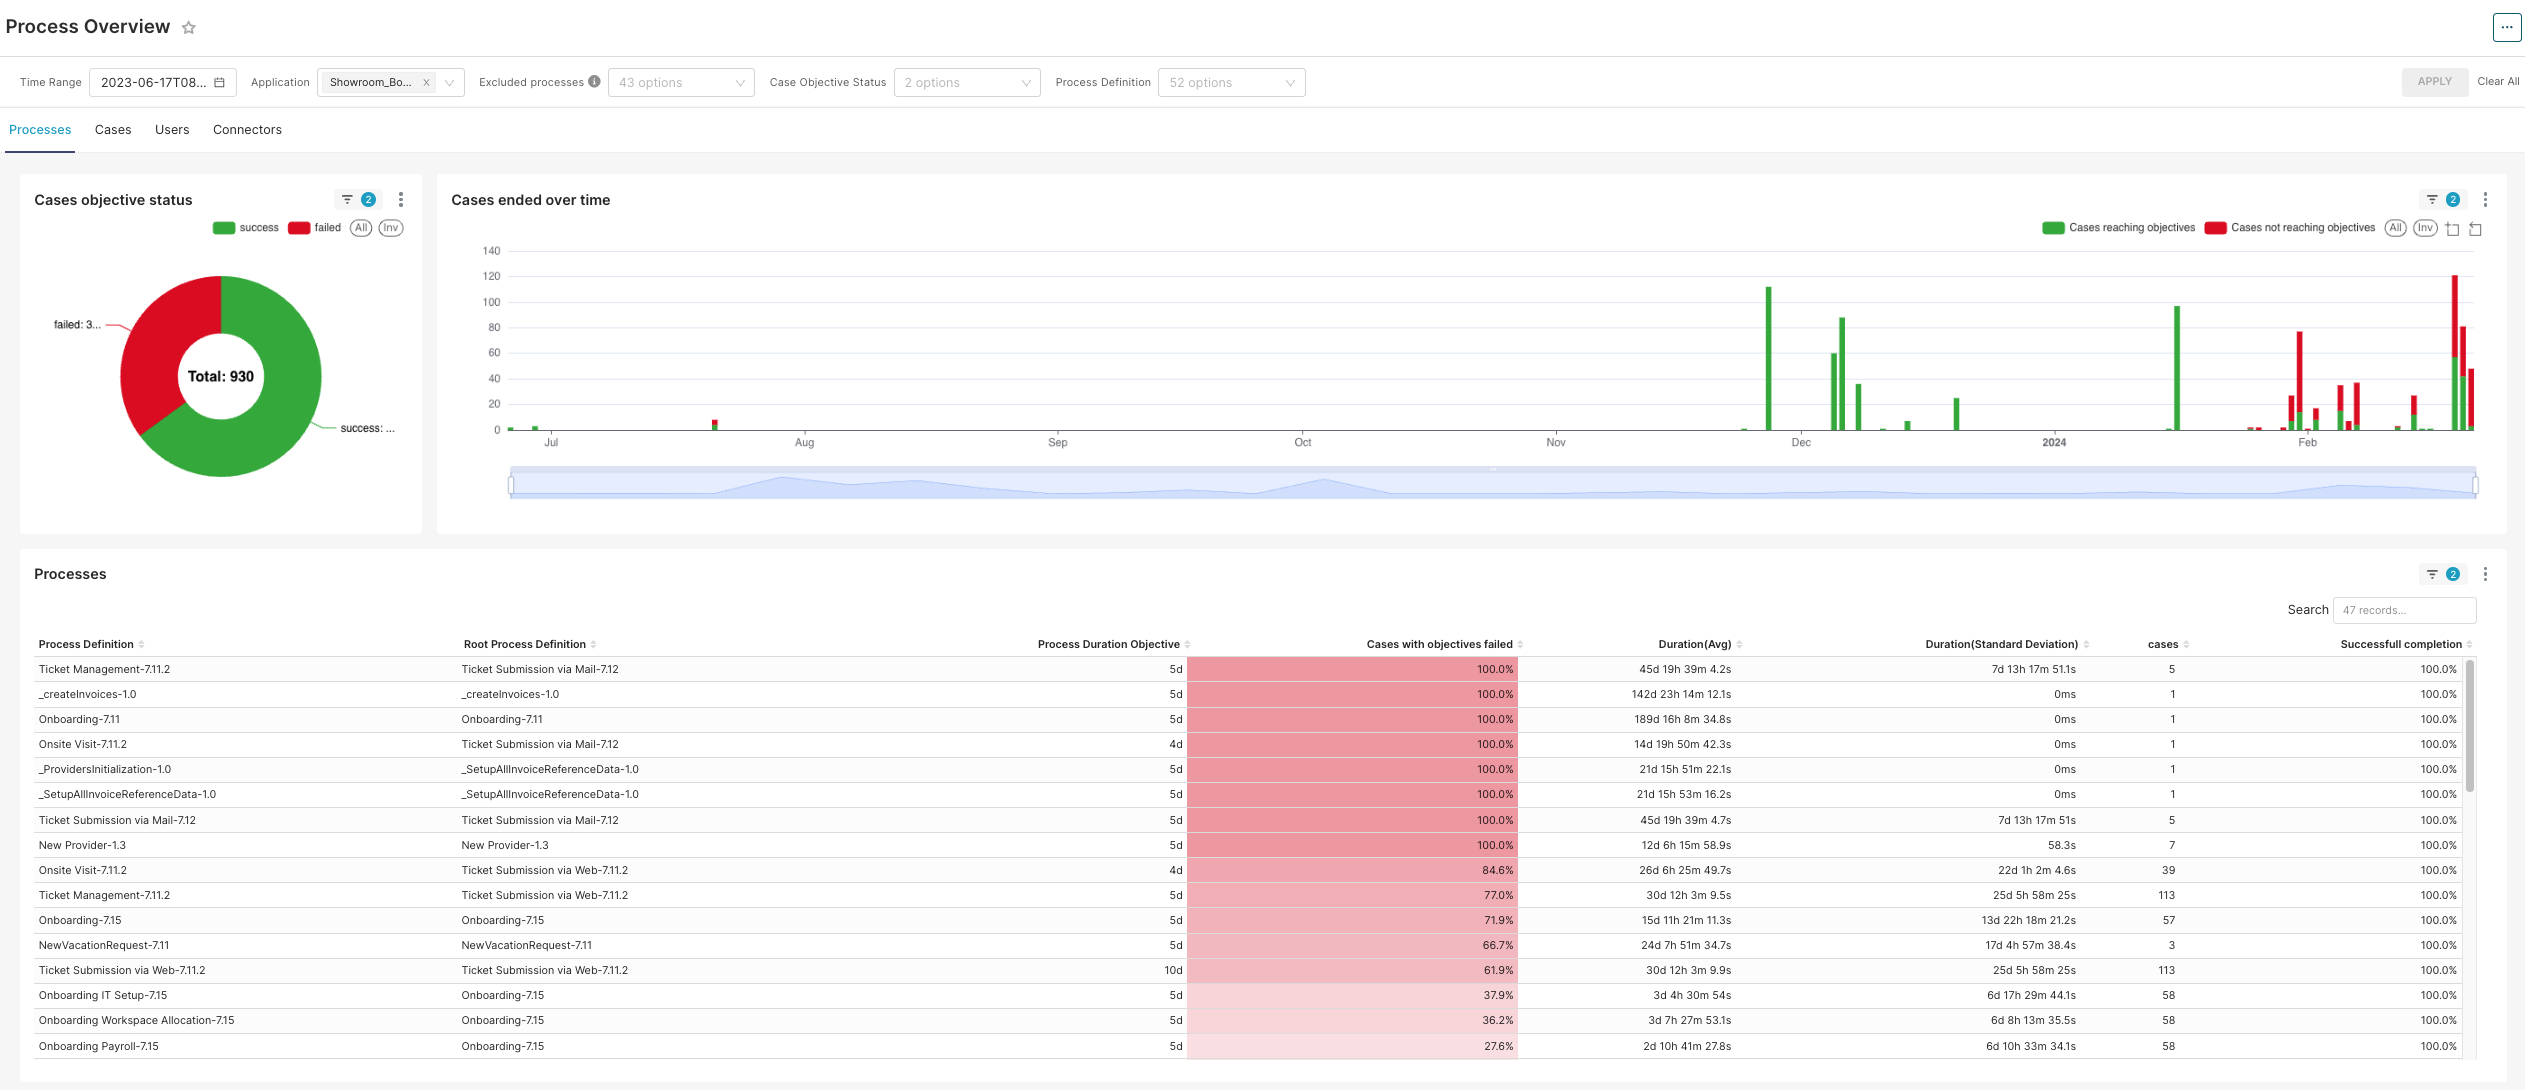
Task: Remove the Showroom_Bo... application tag
Action: [x=426, y=83]
